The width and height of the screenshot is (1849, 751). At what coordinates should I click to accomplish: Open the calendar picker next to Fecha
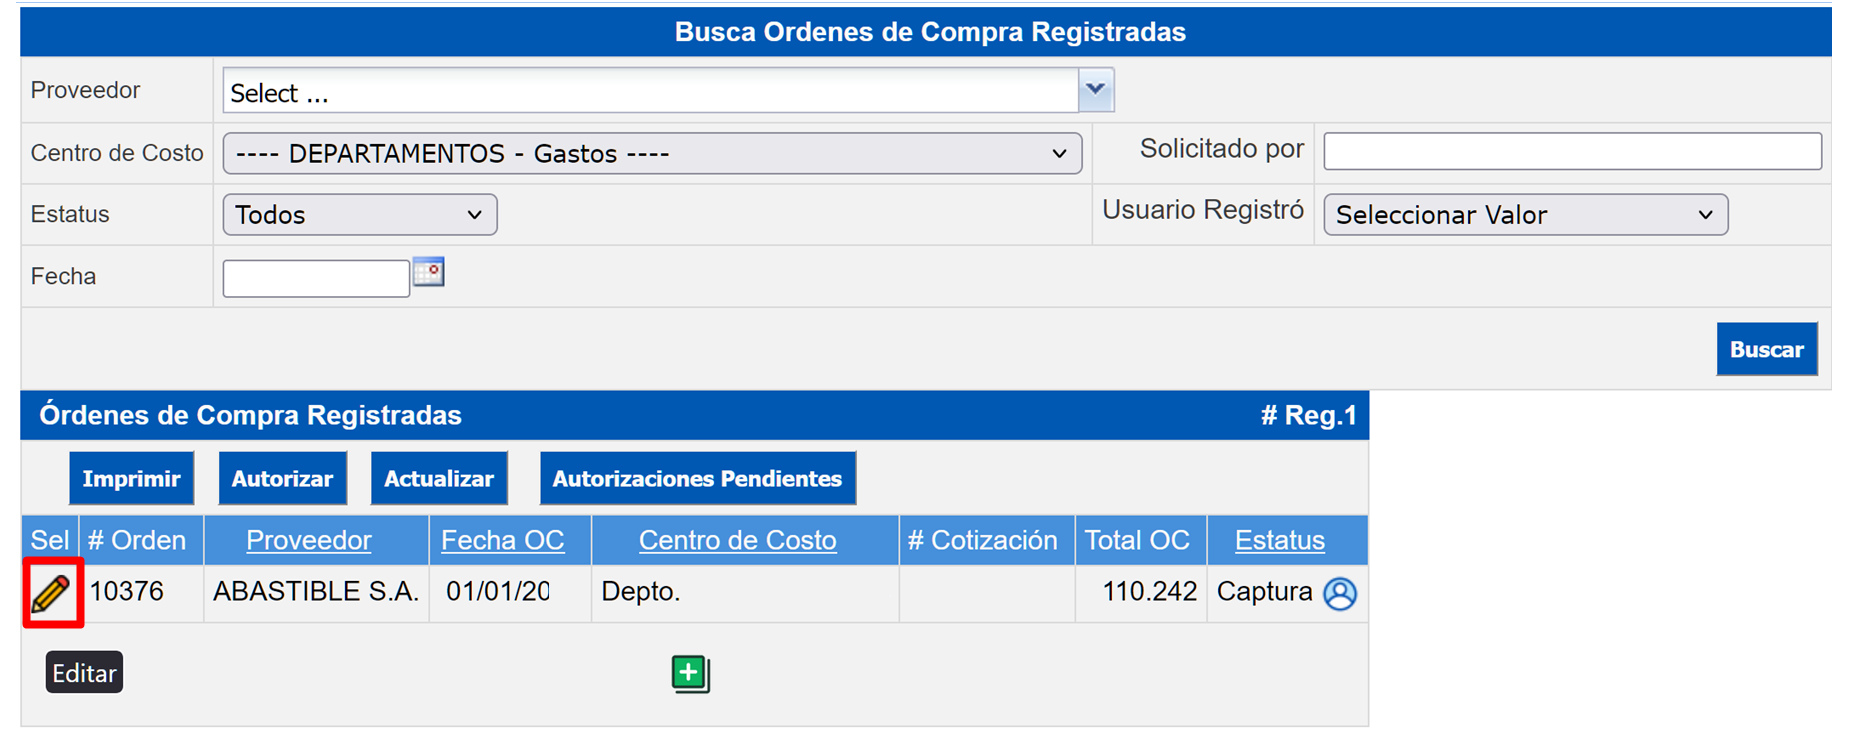pyautogui.click(x=429, y=272)
